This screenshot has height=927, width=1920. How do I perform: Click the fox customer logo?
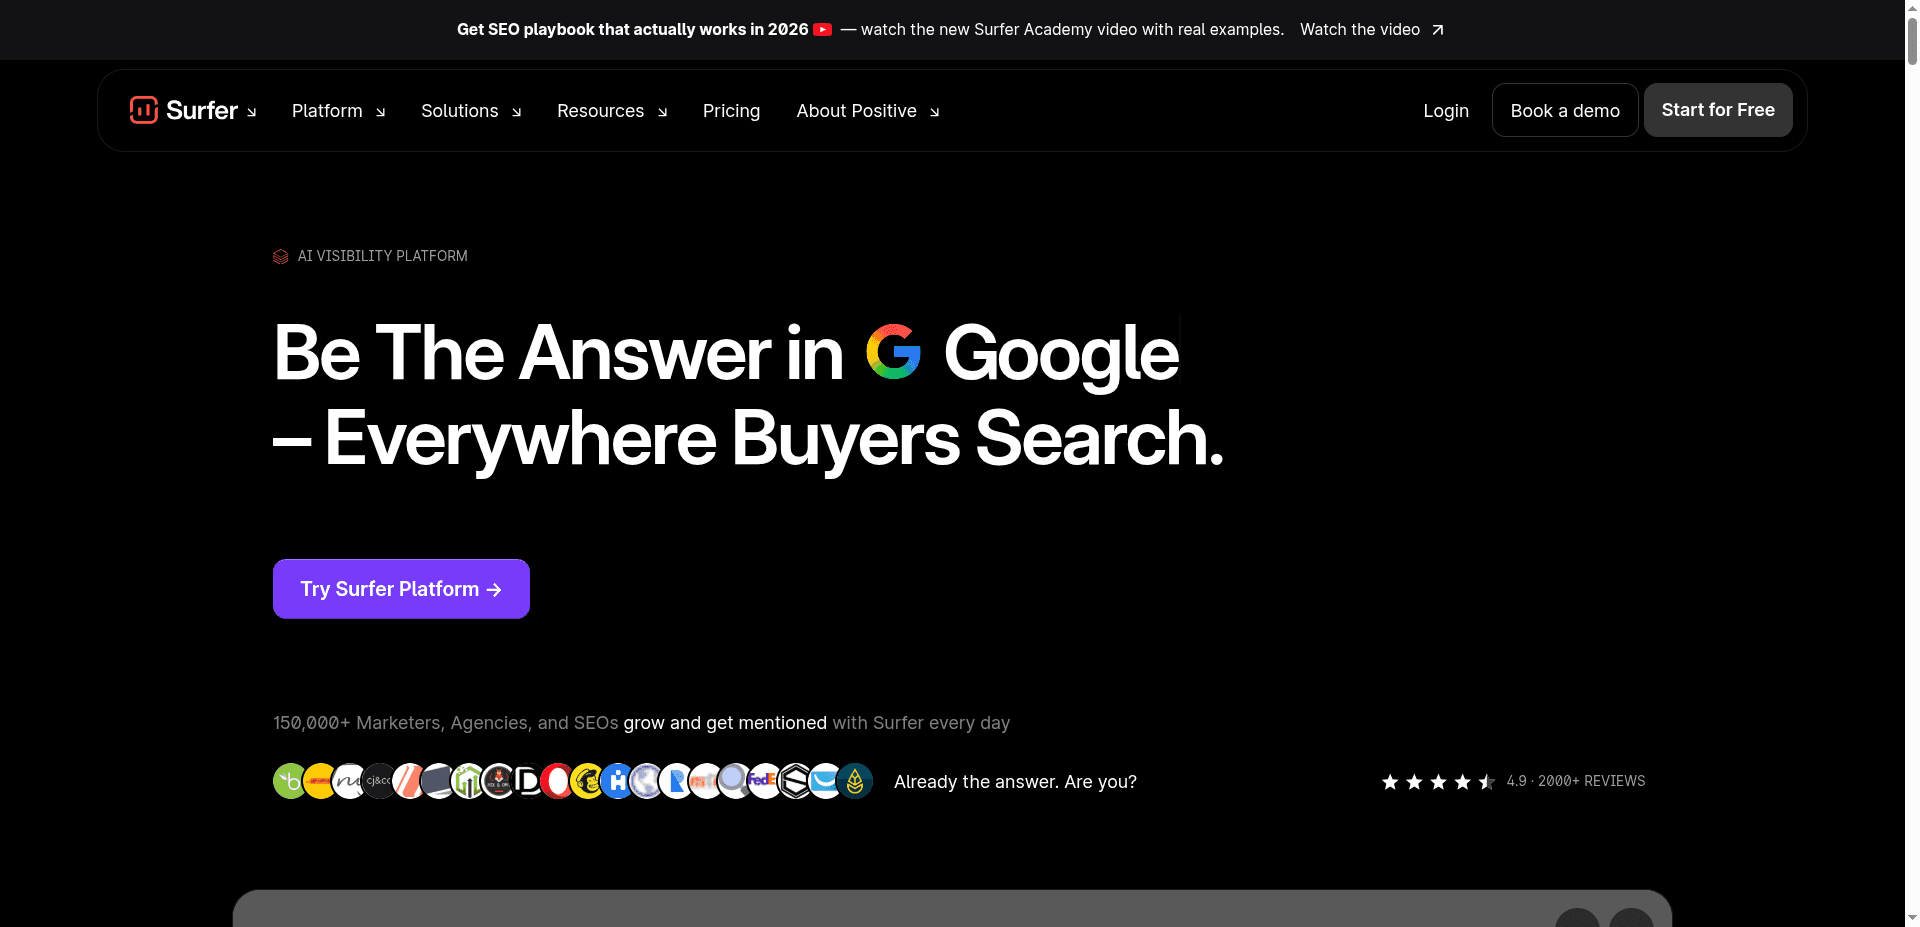point(498,781)
